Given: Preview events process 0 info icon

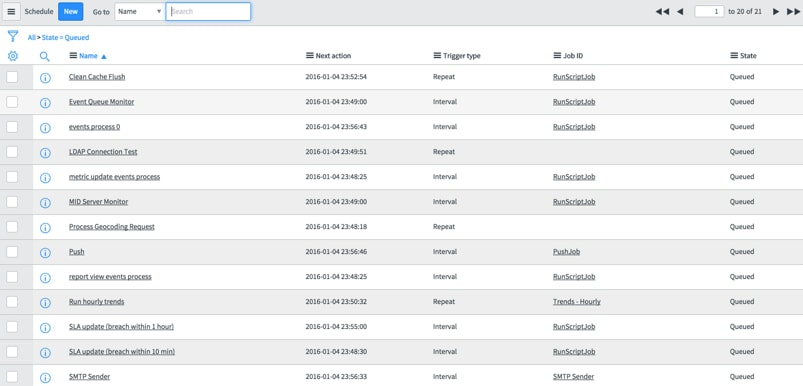Looking at the screenshot, I should coord(45,128).
